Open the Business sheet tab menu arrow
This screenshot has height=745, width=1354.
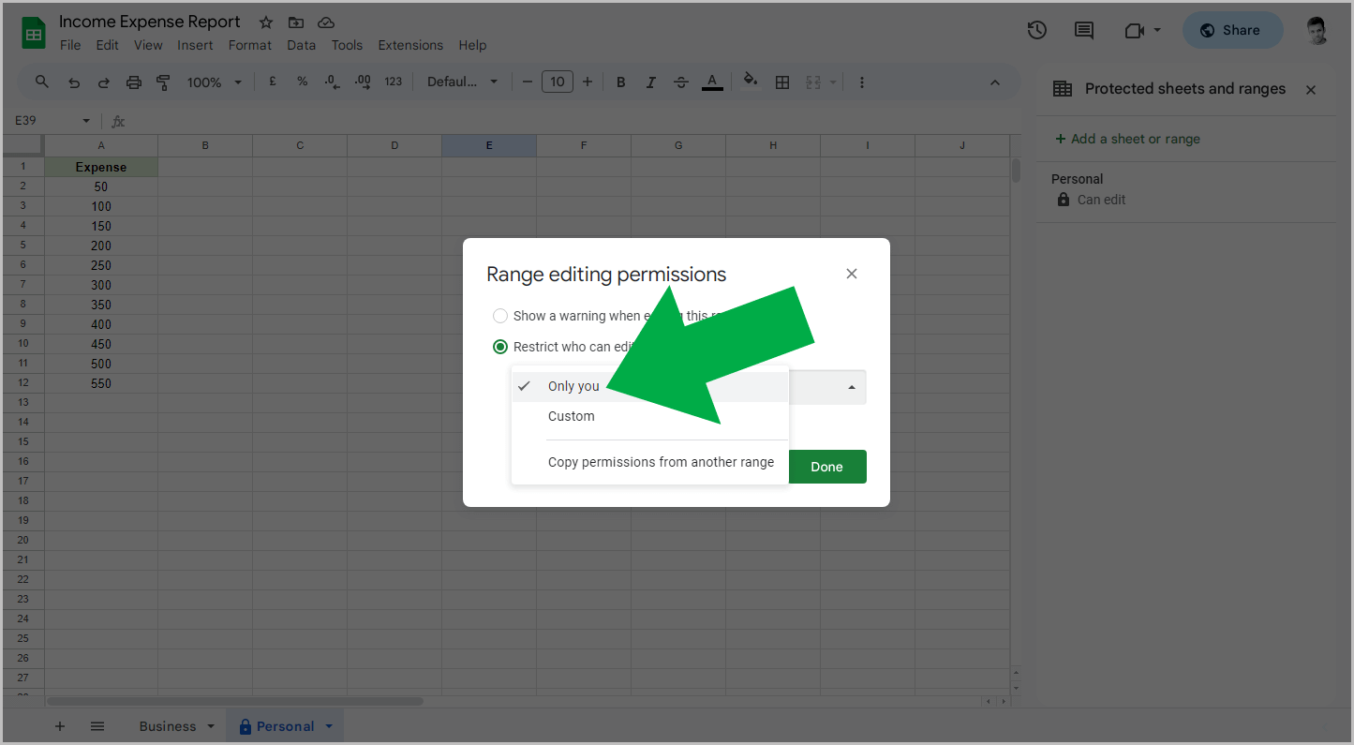click(x=210, y=726)
